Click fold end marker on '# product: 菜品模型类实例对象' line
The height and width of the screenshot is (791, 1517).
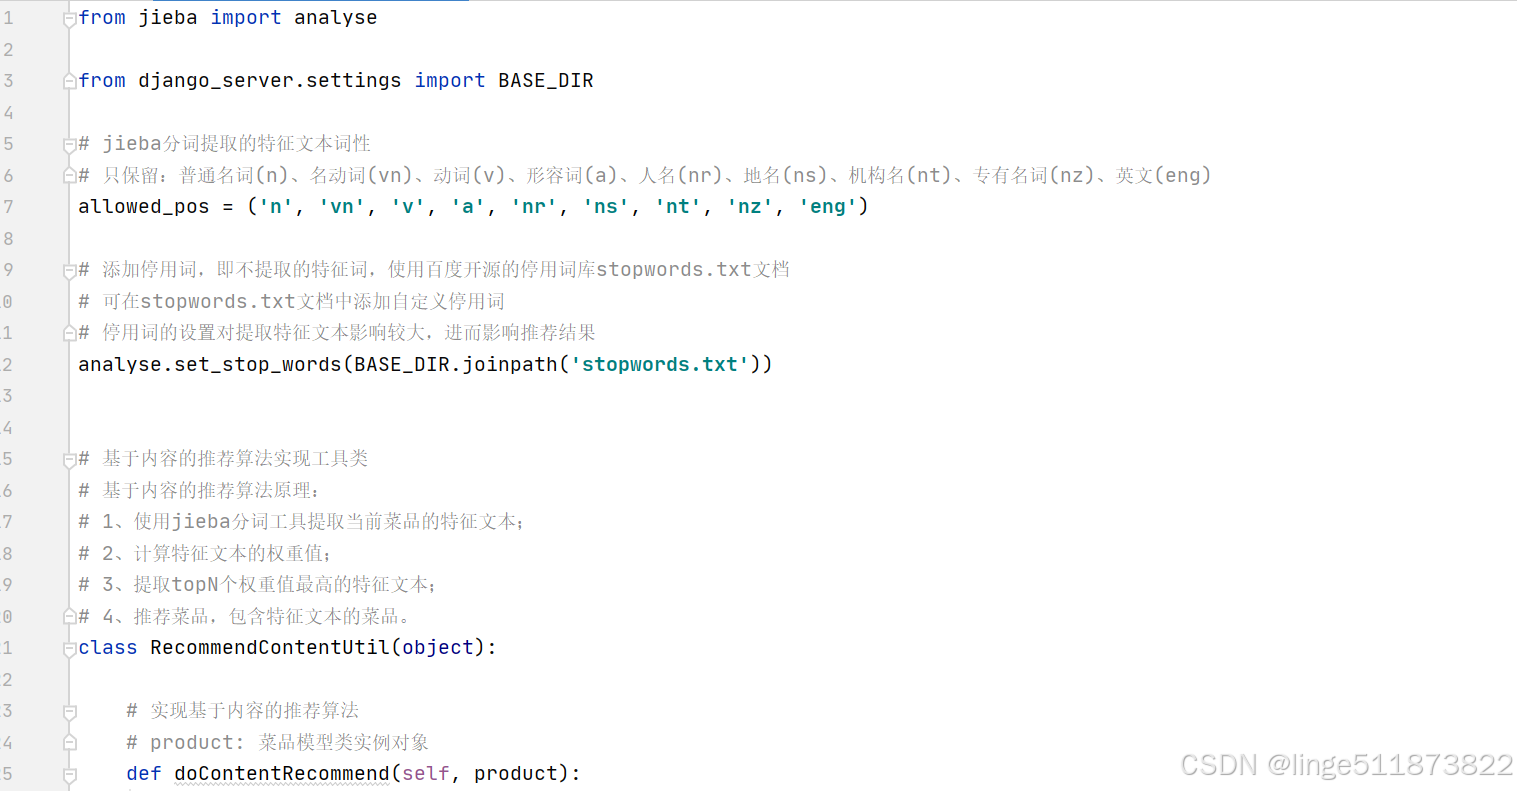coord(70,743)
